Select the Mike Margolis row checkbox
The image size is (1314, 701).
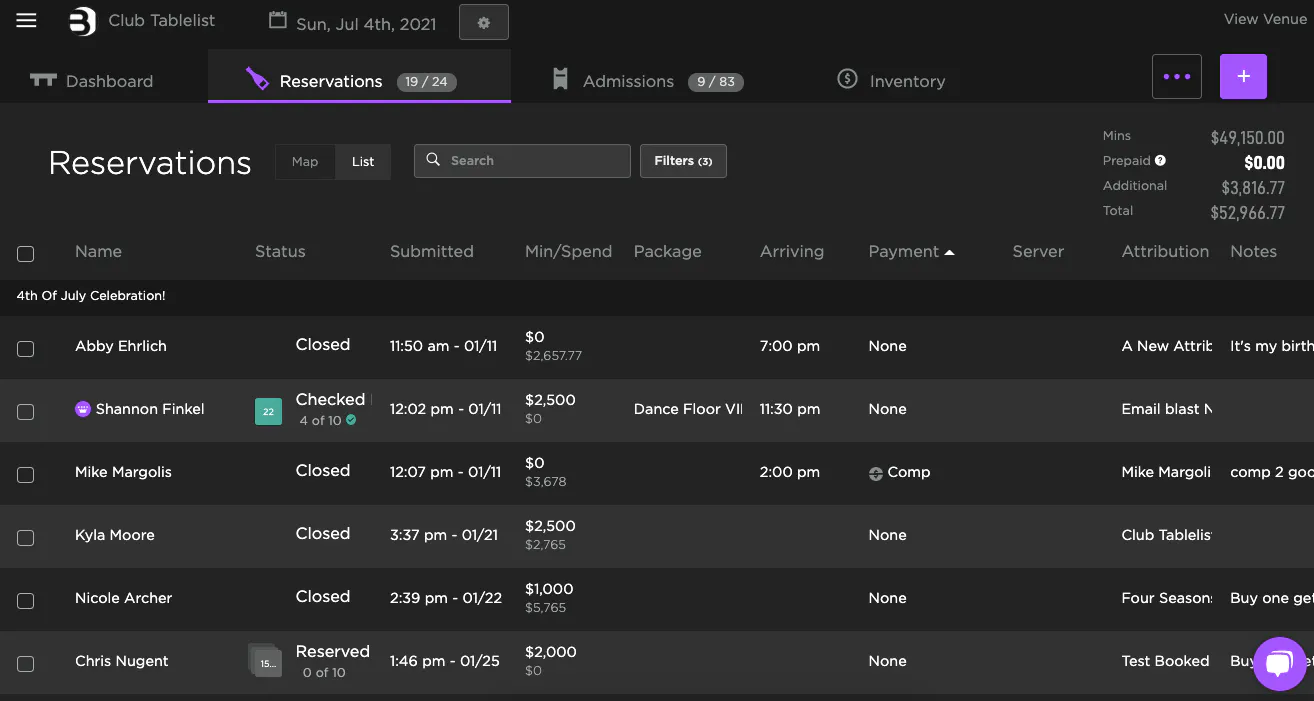pos(26,474)
